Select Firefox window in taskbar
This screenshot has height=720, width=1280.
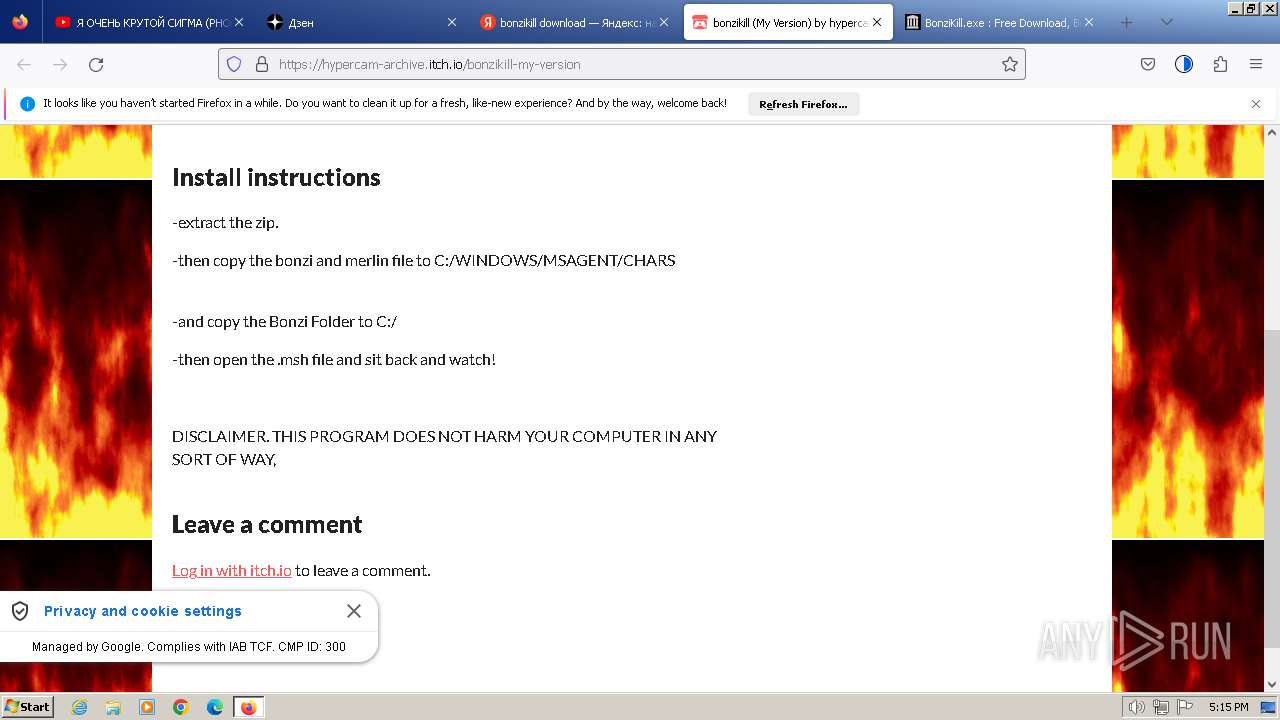(248, 707)
